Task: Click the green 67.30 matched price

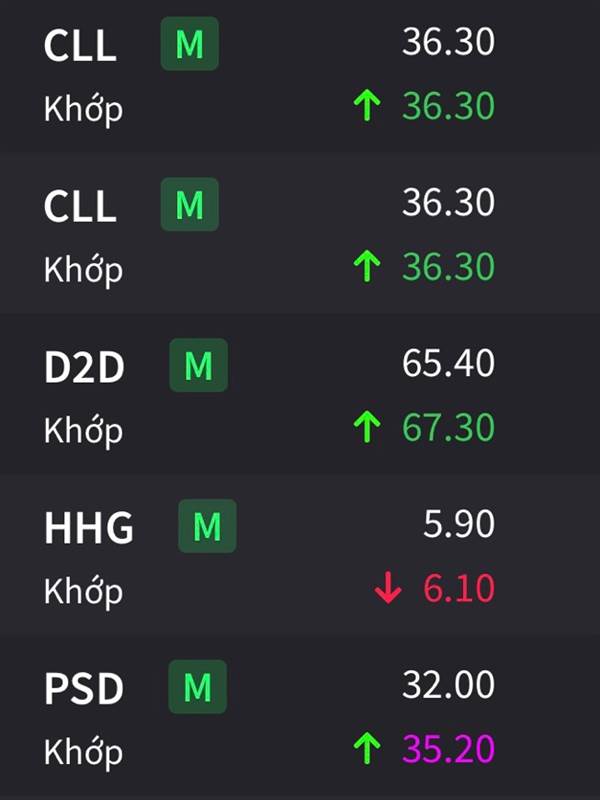Action: click(x=448, y=427)
